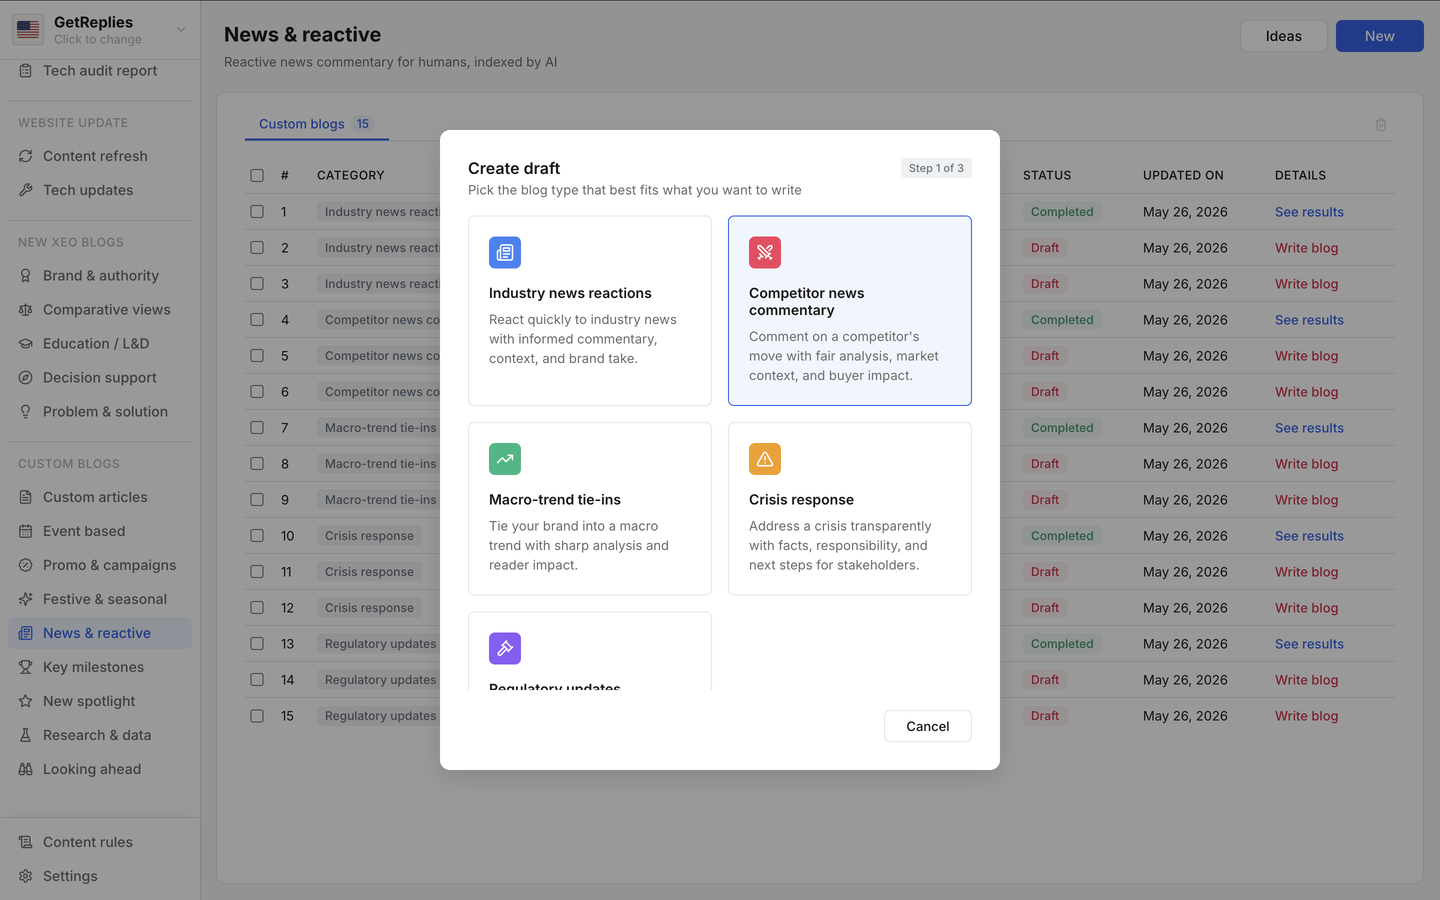The width and height of the screenshot is (1440, 900).
Task: Click the Problem & solution lightbulb icon
Action: 26,412
